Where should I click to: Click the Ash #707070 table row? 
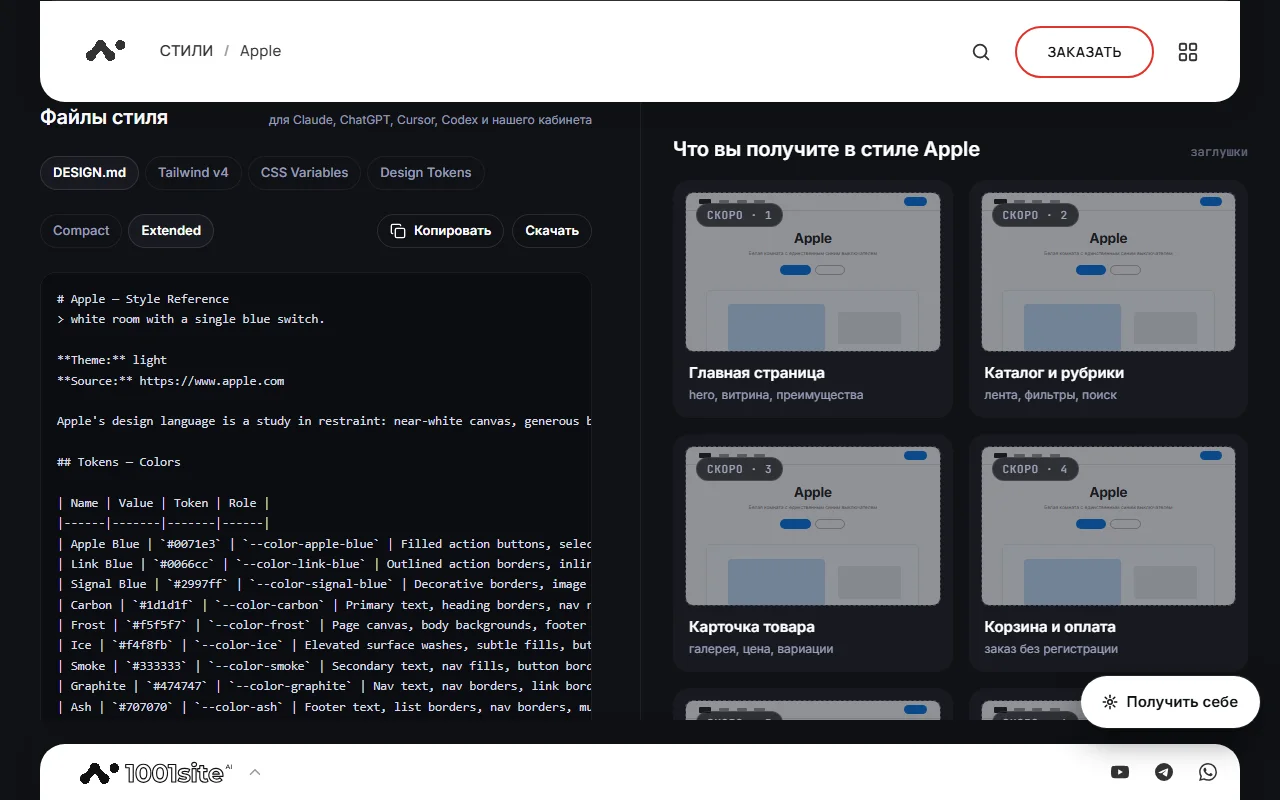point(324,707)
